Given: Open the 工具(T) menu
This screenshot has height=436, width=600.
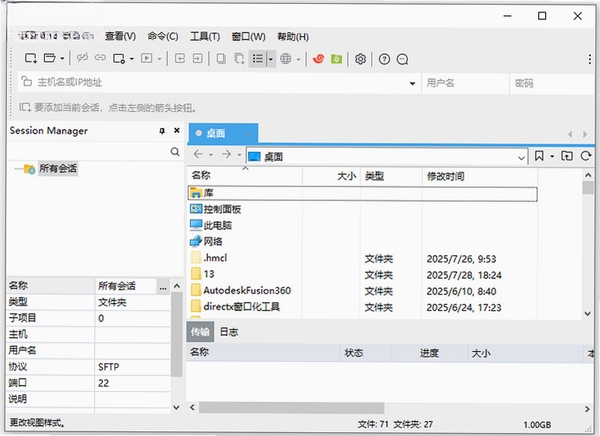Looking at the screenshot, I should [x=205, y=36].
